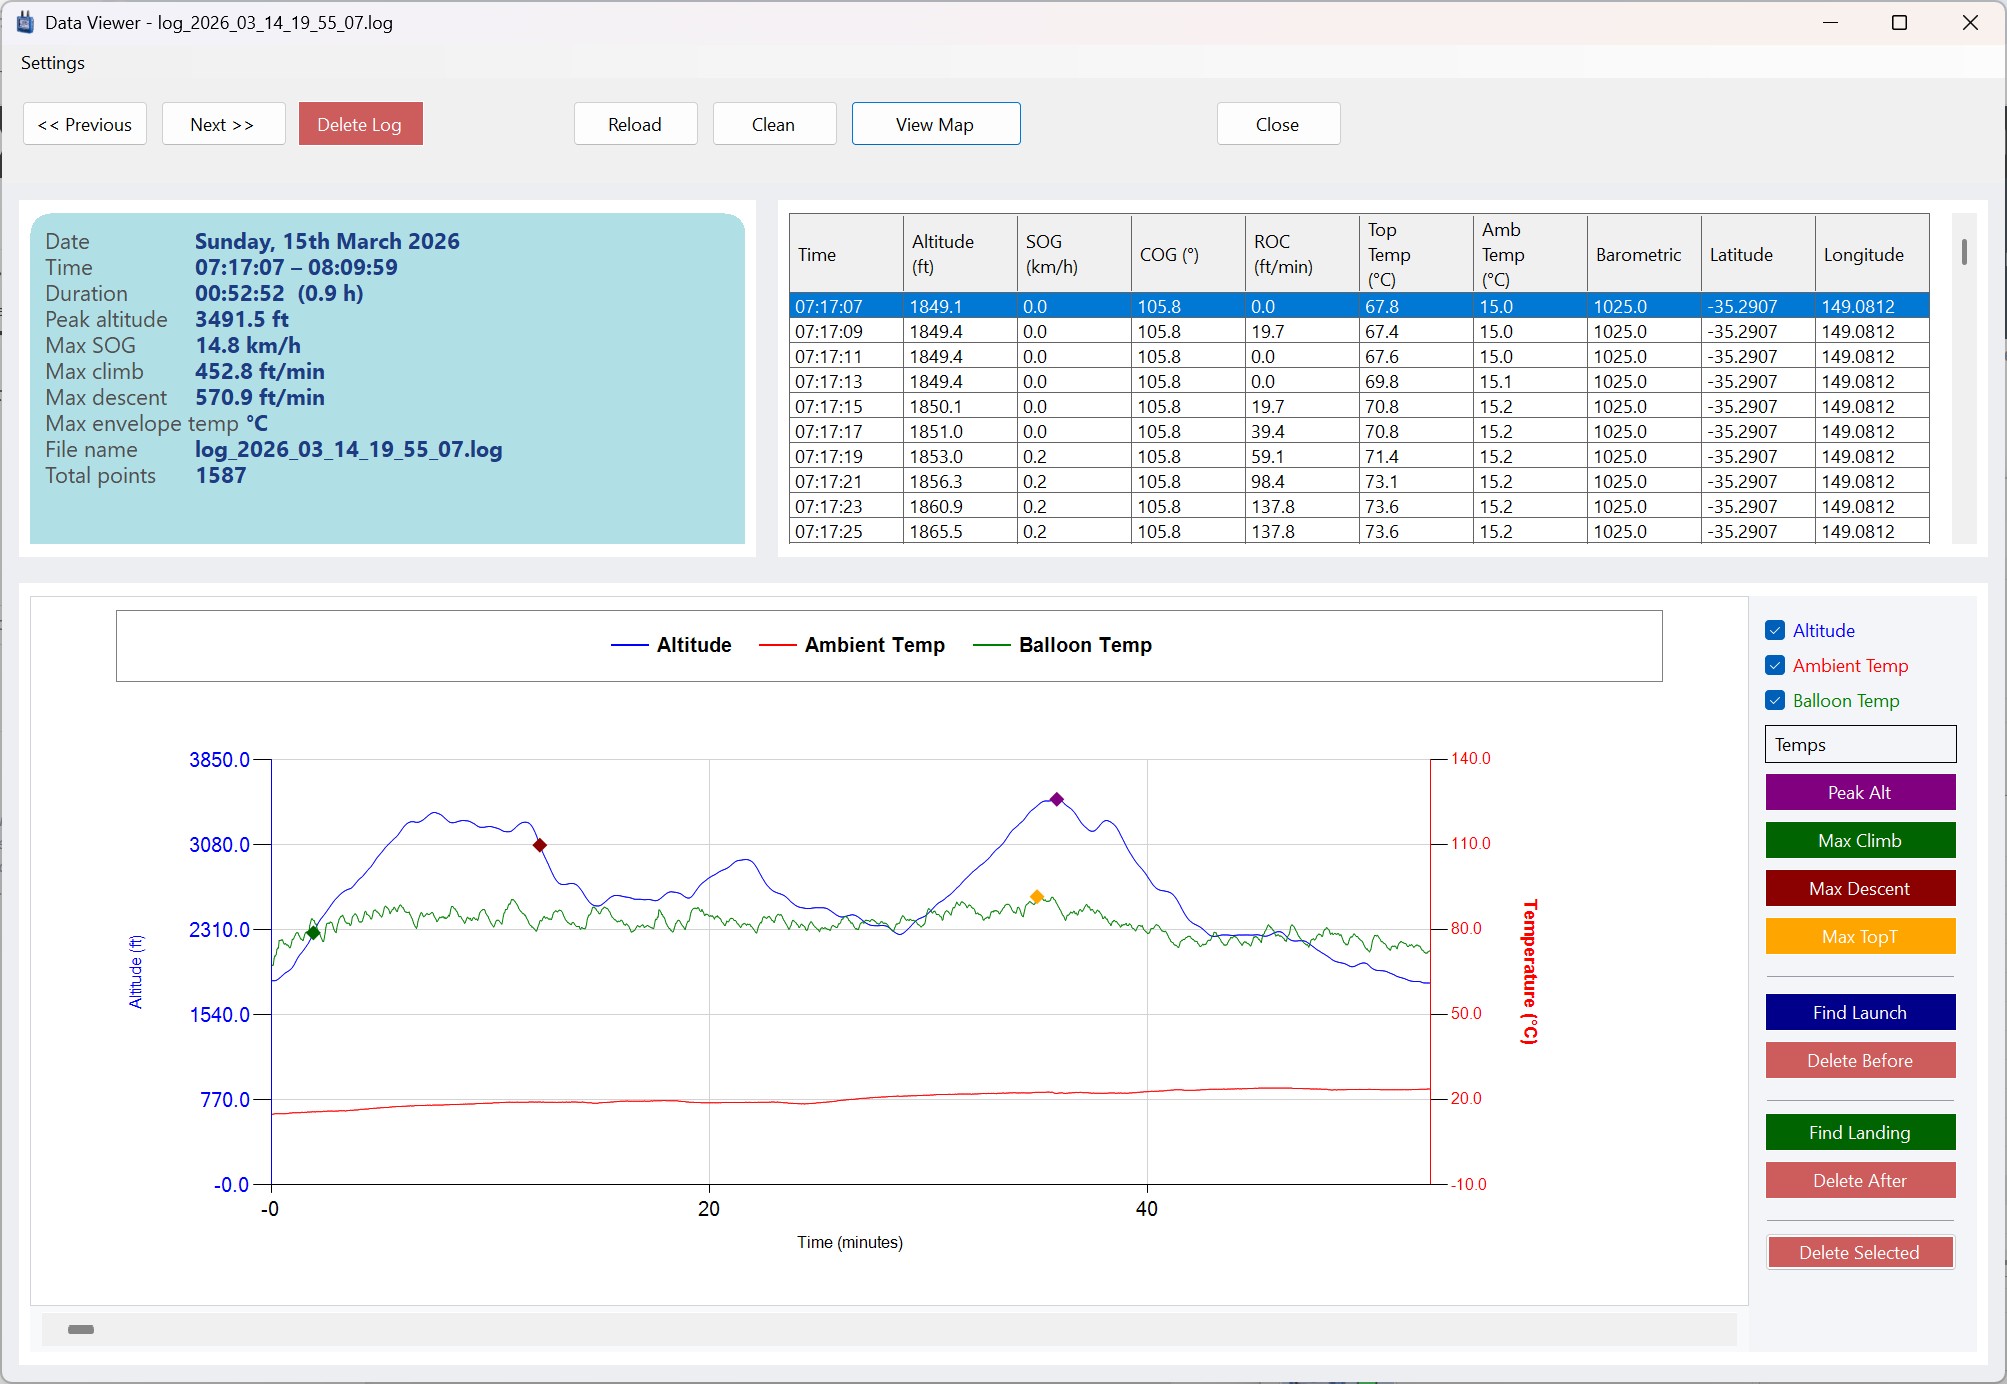2007x1384 pixels.
Task: Select the row with time 07:17:19
Action: click(1359, 456)
